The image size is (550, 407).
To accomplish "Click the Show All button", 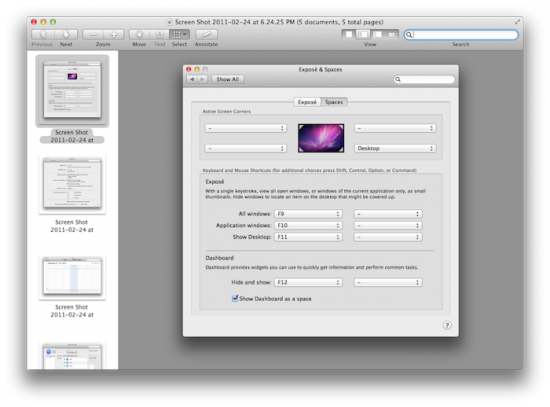I will point(228,80).
